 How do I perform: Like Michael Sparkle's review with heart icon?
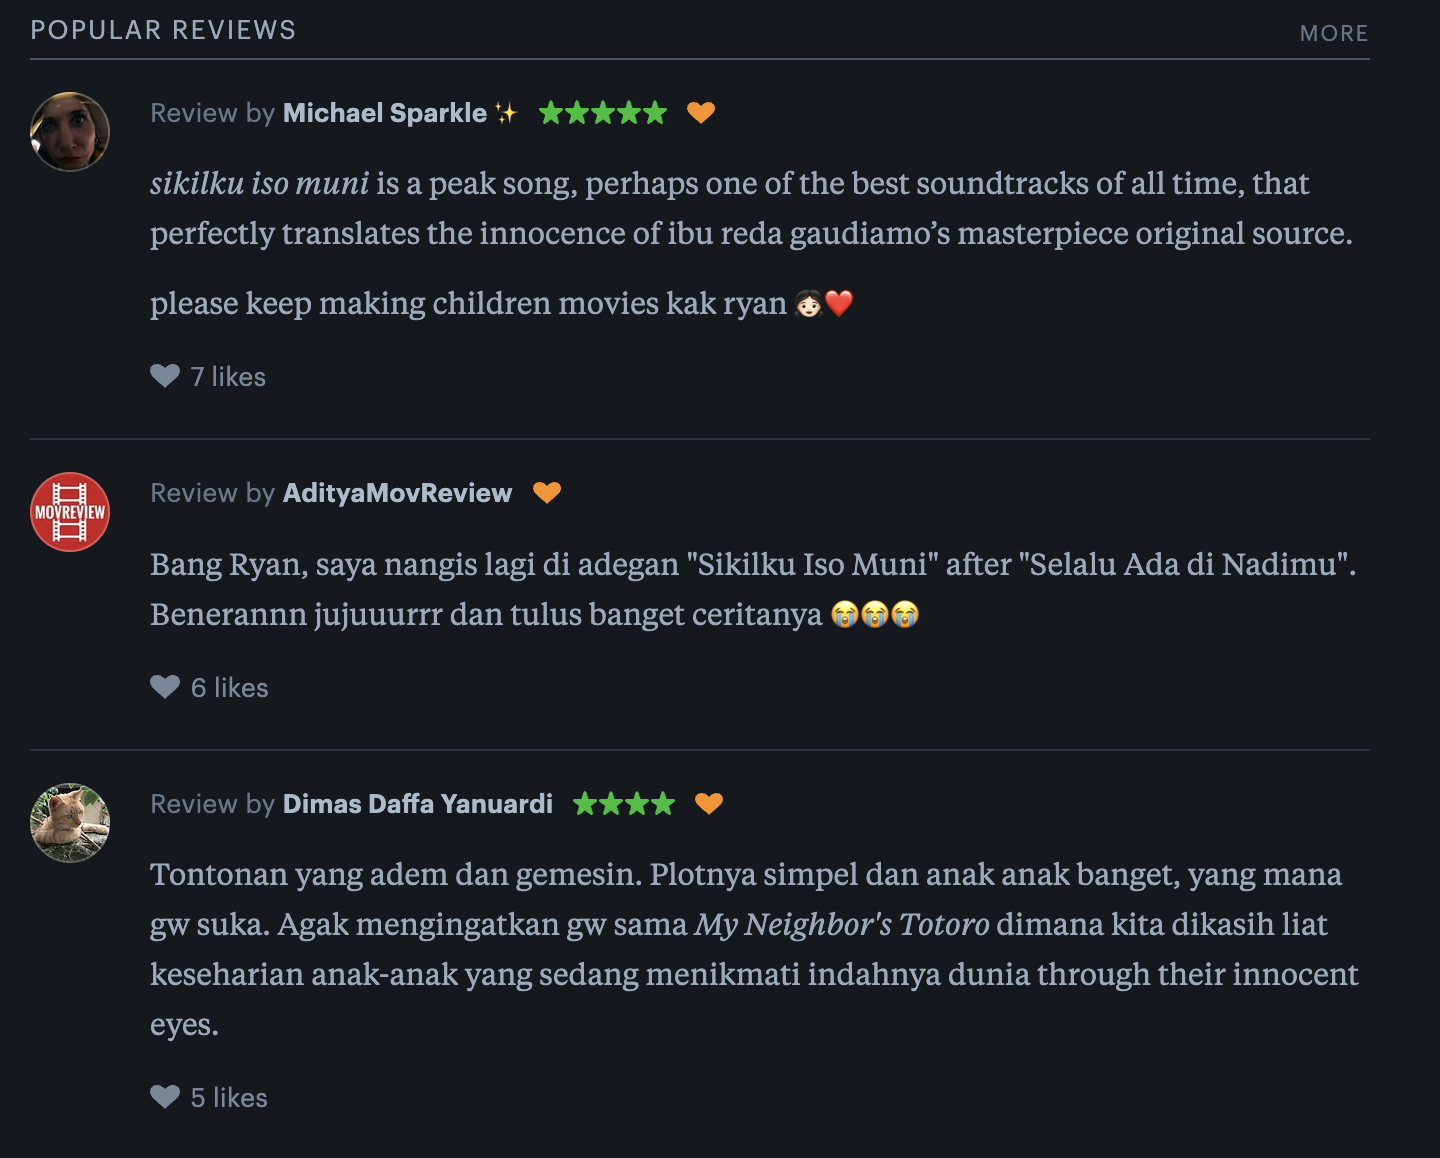(165, 376)
